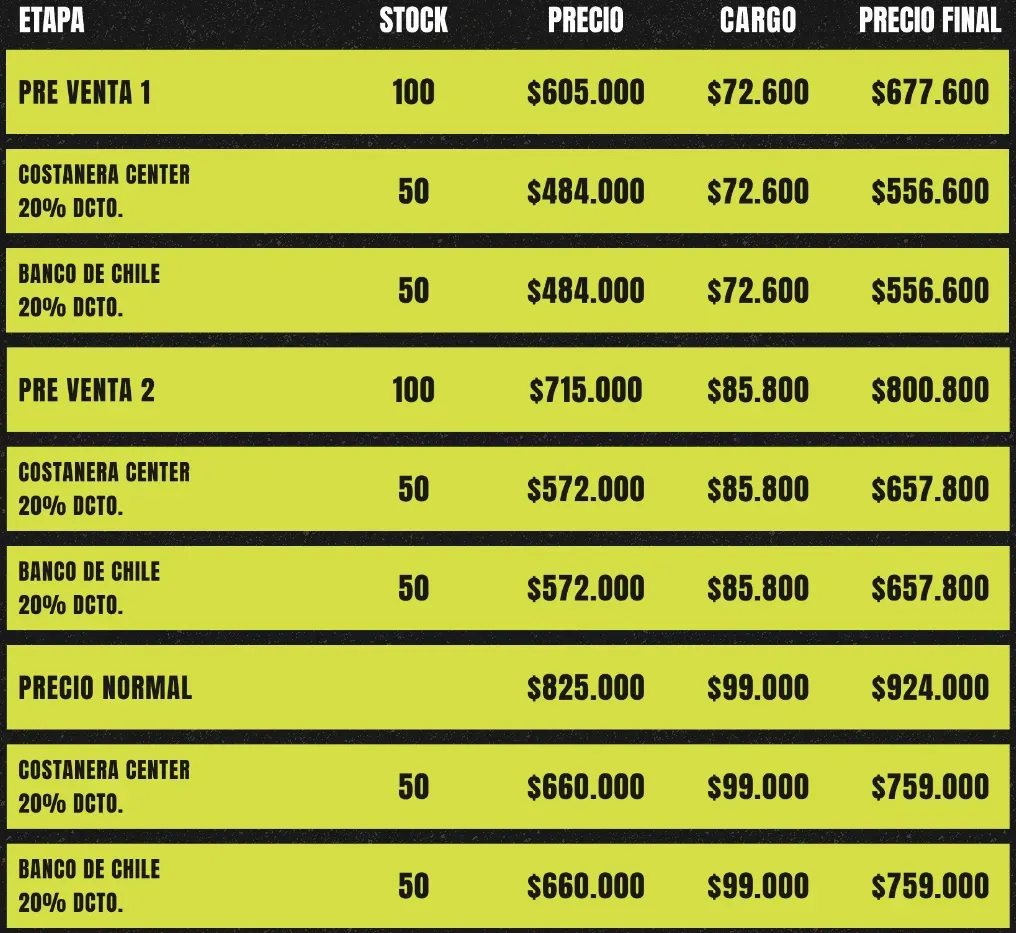Click stock value 100 in Pre Venta 1 row
This screenshot has width=1016, height=933.
[413, 93]
